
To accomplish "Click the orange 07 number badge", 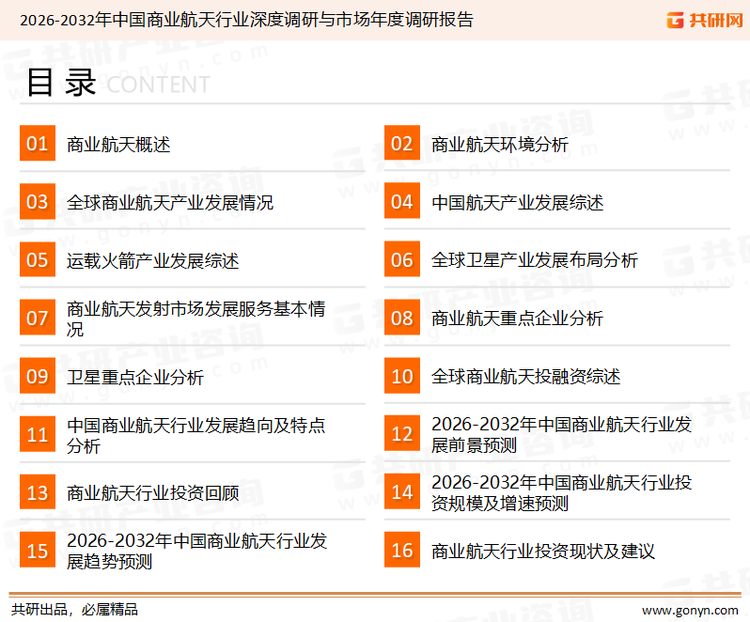I will pyautogui.click(x=37, y=318).
